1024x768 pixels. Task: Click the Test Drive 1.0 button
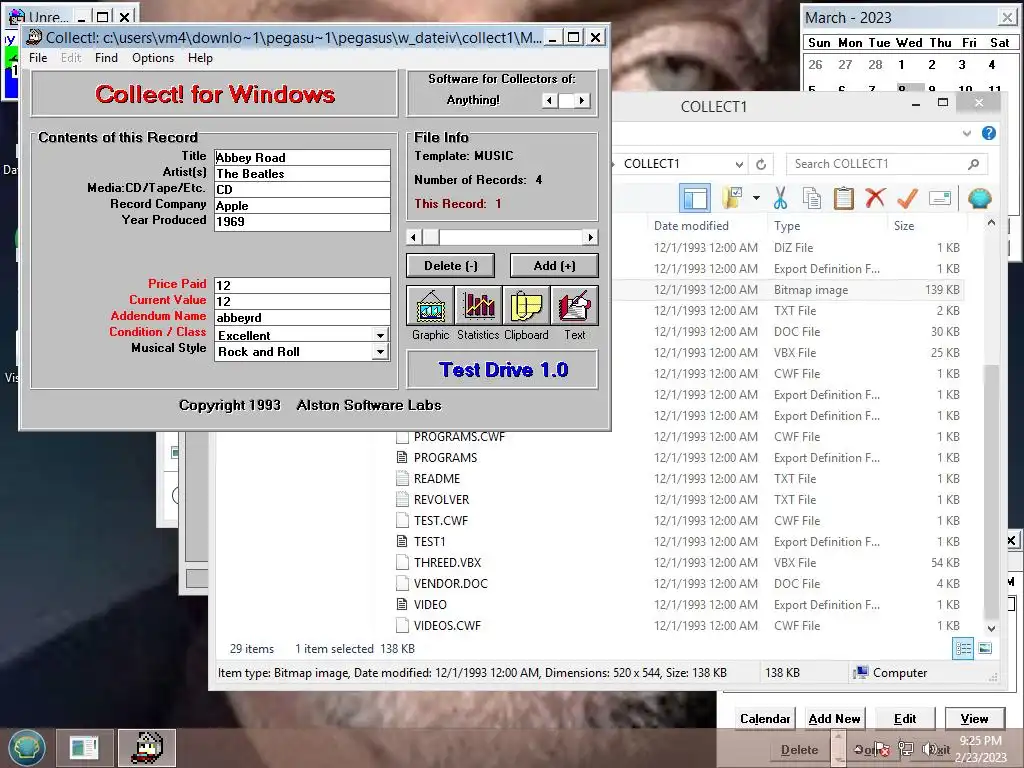pos(503,370)
